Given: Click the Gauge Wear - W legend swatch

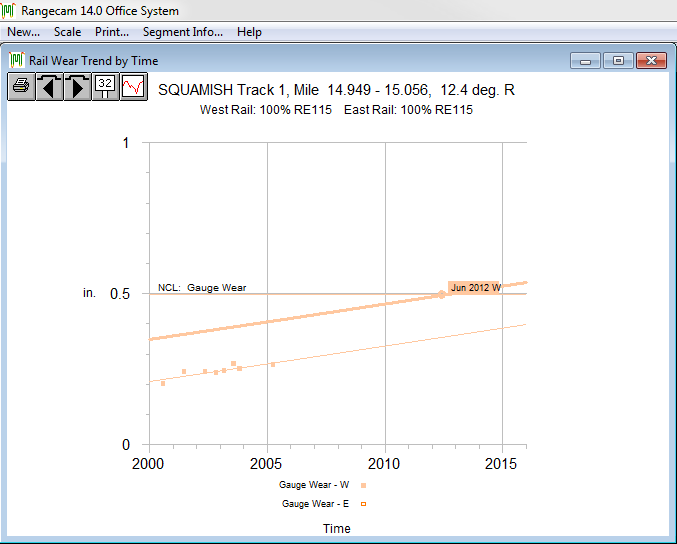Looking at the screenshot, I should (363, 485).
